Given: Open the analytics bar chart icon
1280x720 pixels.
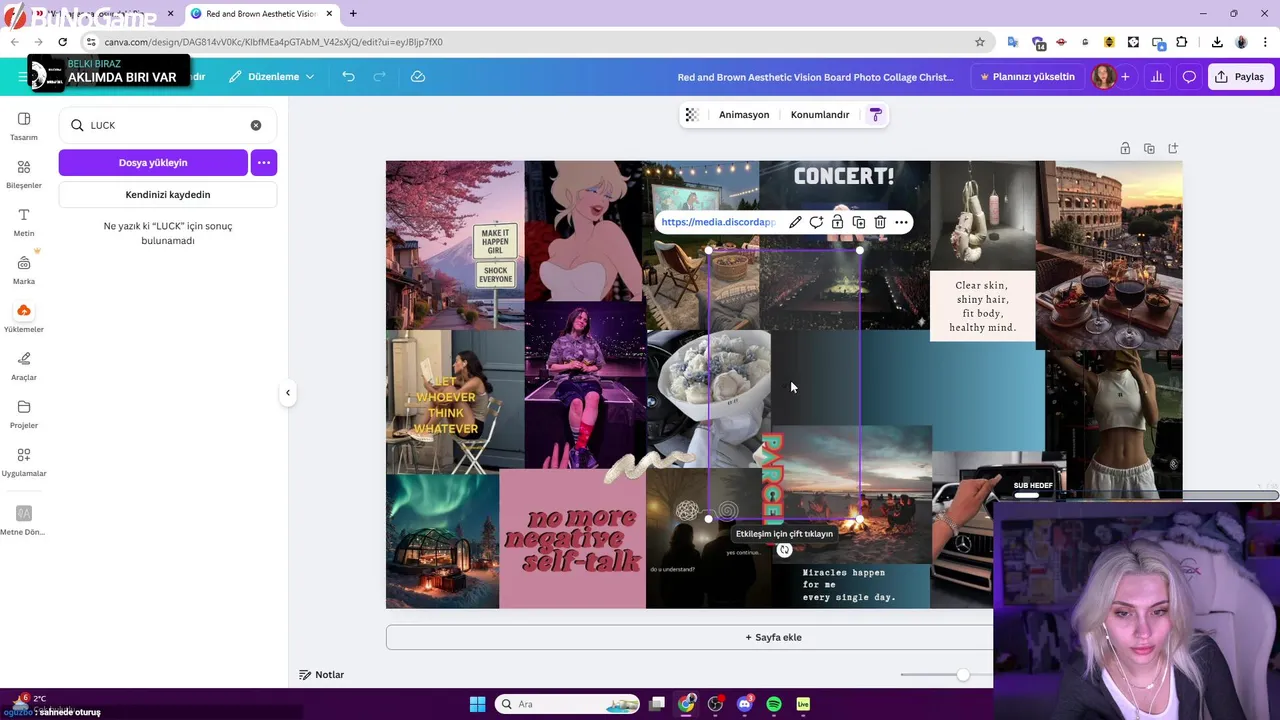Looking at the screenshot, I should pyautogui.click(x=1157, y=77).
